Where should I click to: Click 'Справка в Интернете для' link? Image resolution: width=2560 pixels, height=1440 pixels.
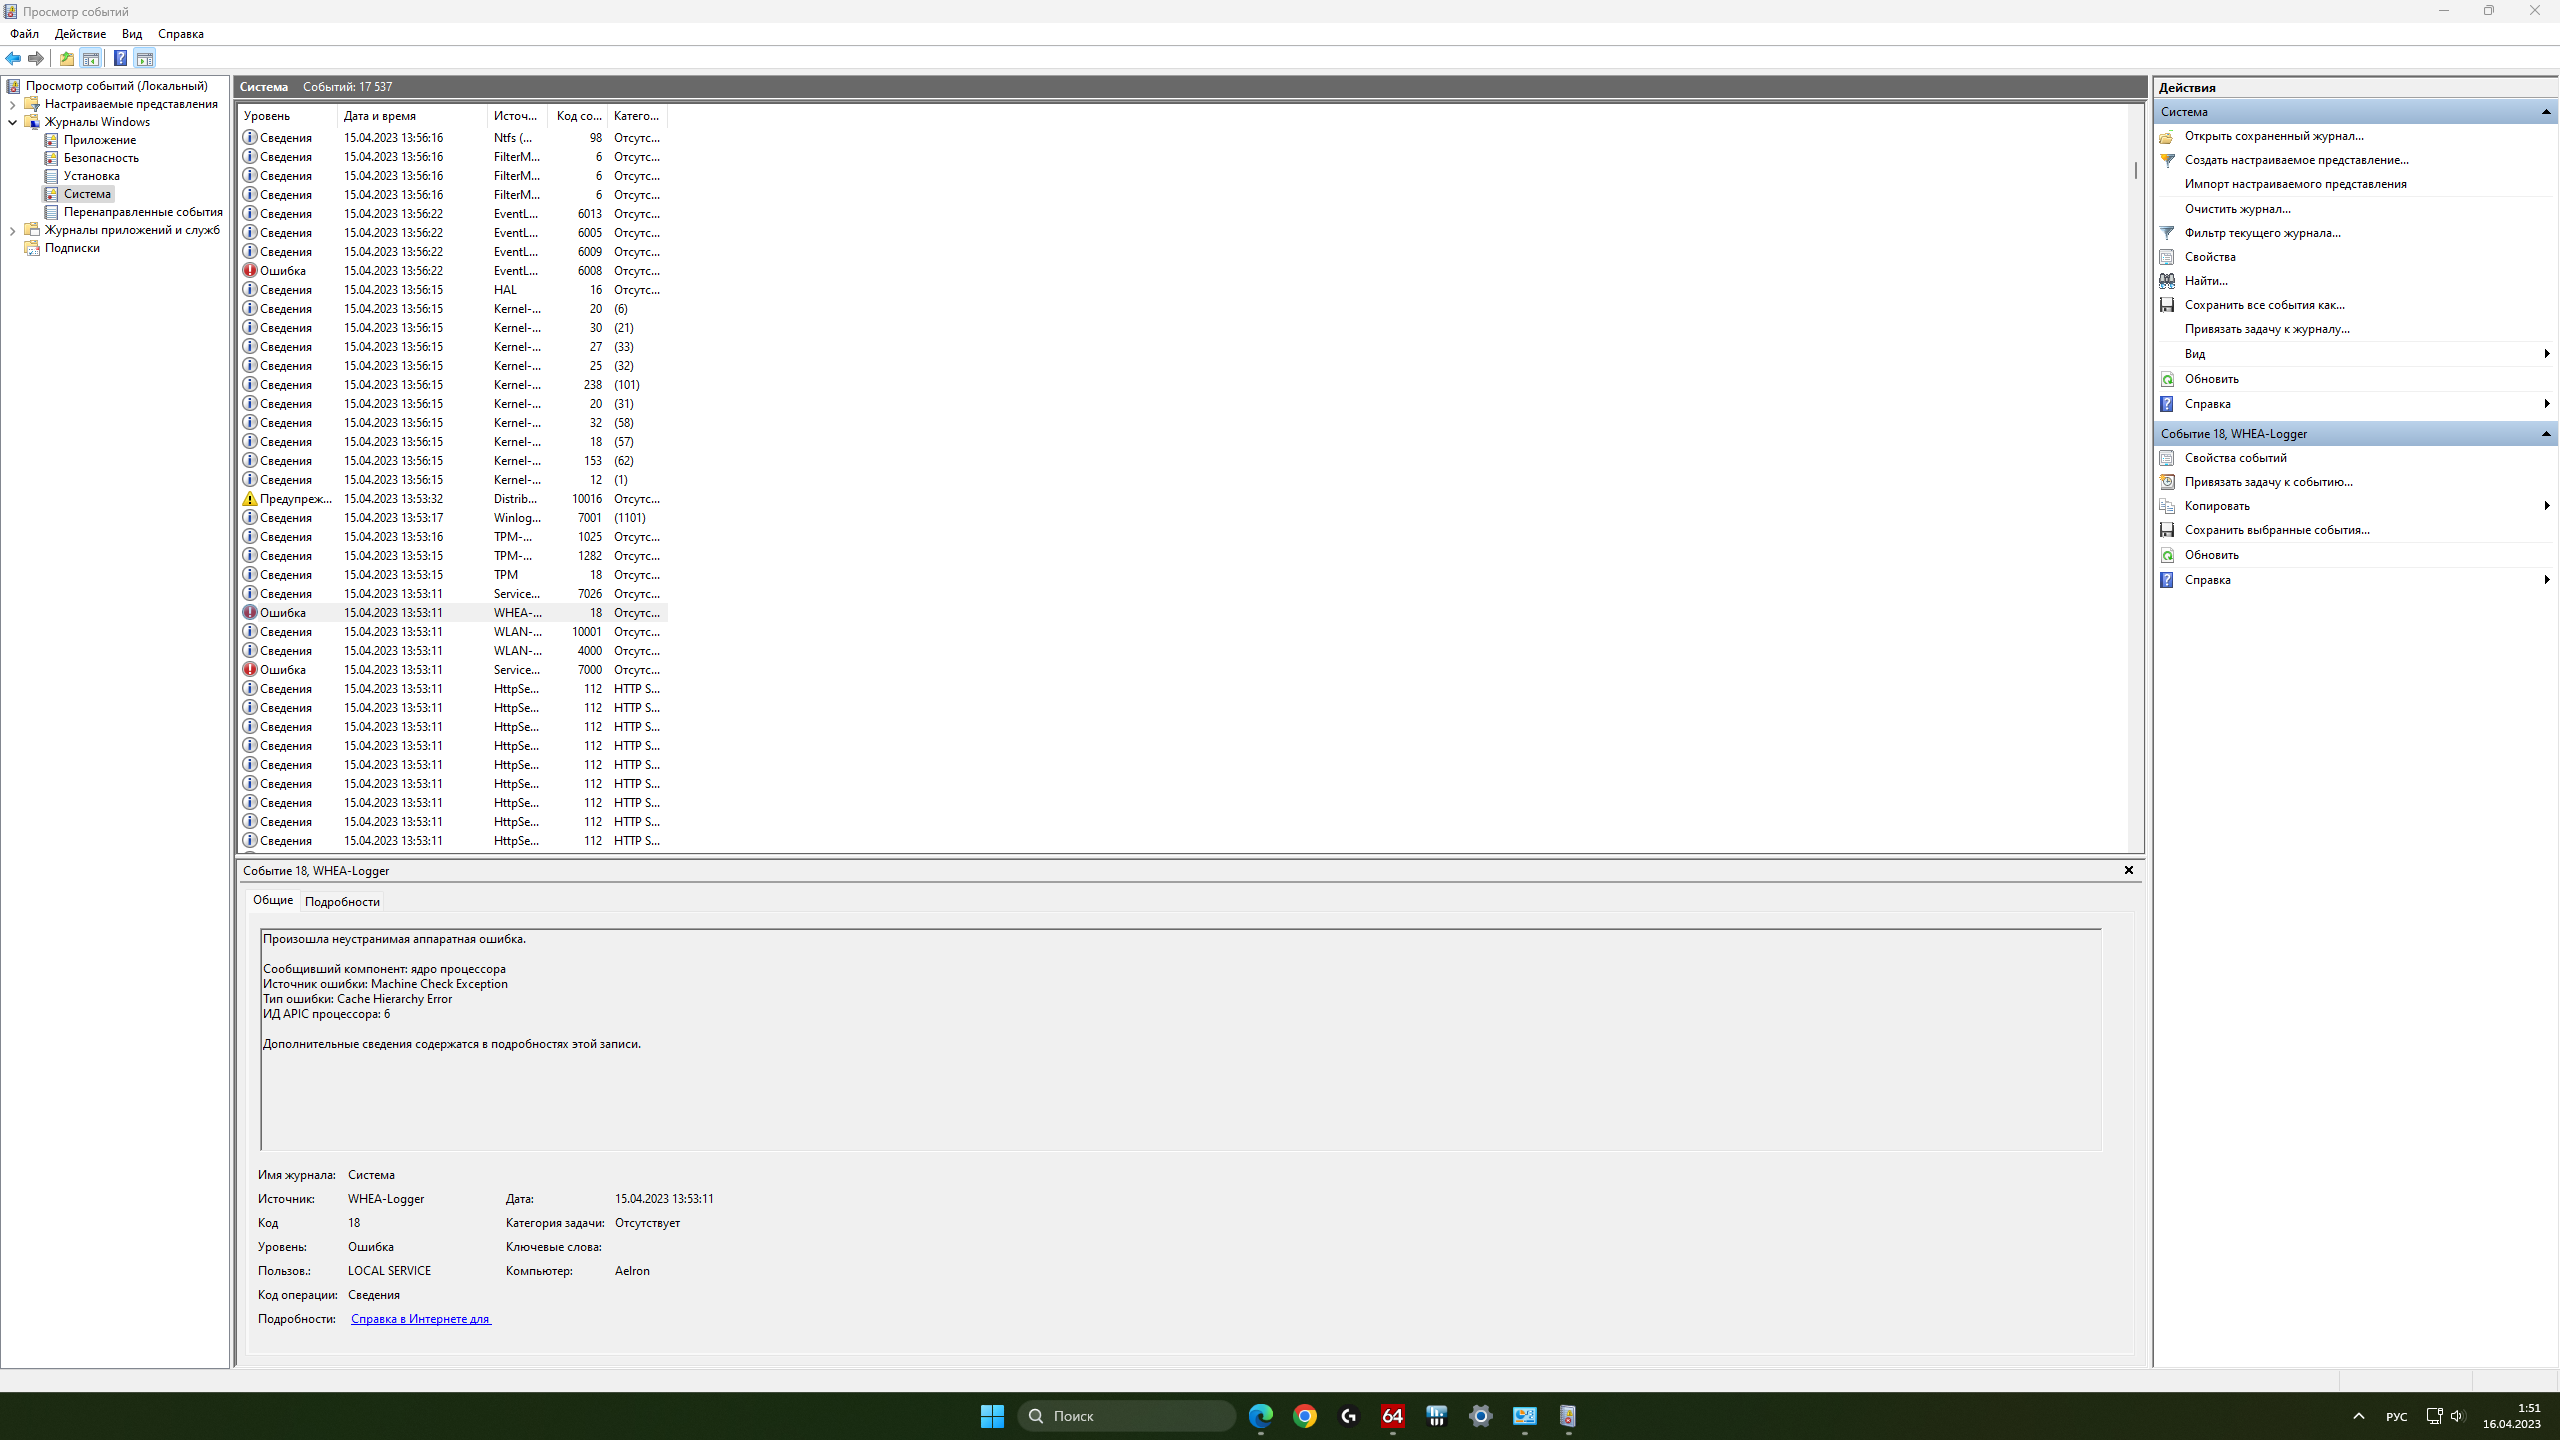click(420, 1319)
